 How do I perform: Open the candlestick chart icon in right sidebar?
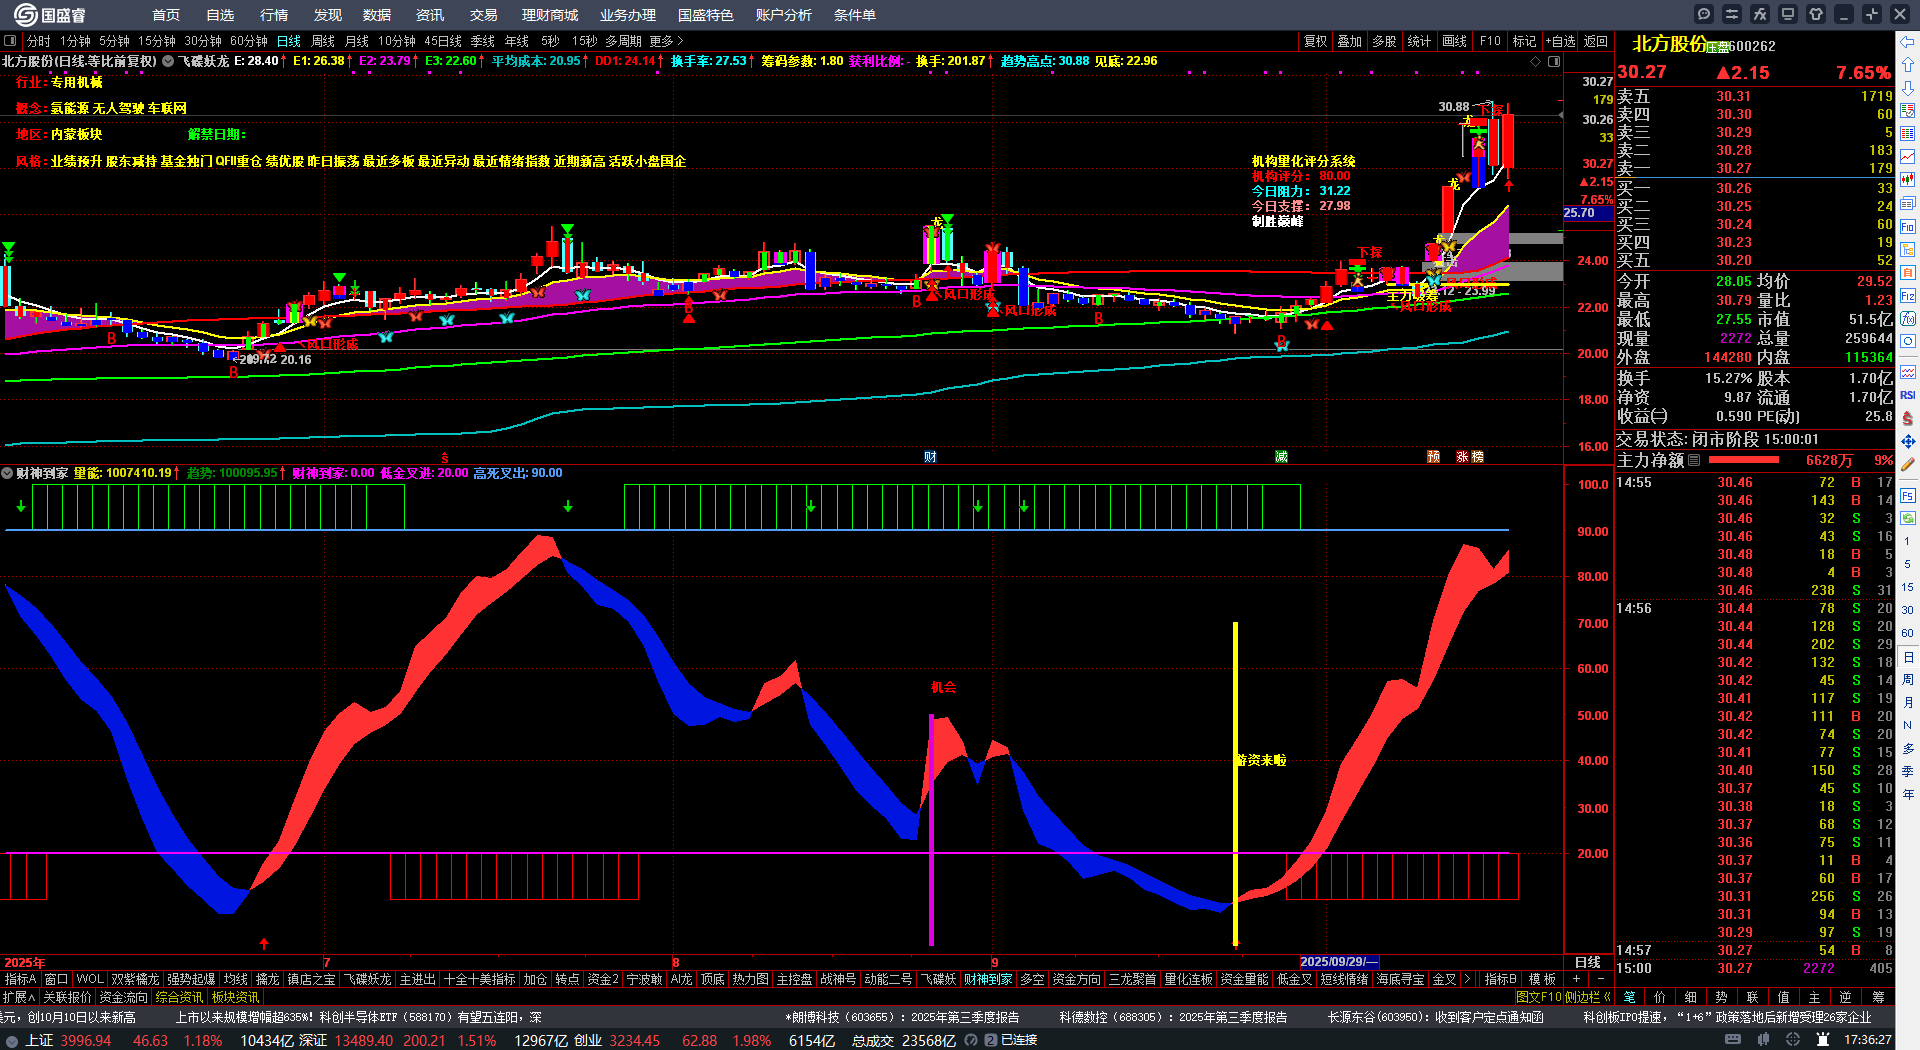click(x=1908, y=180)
